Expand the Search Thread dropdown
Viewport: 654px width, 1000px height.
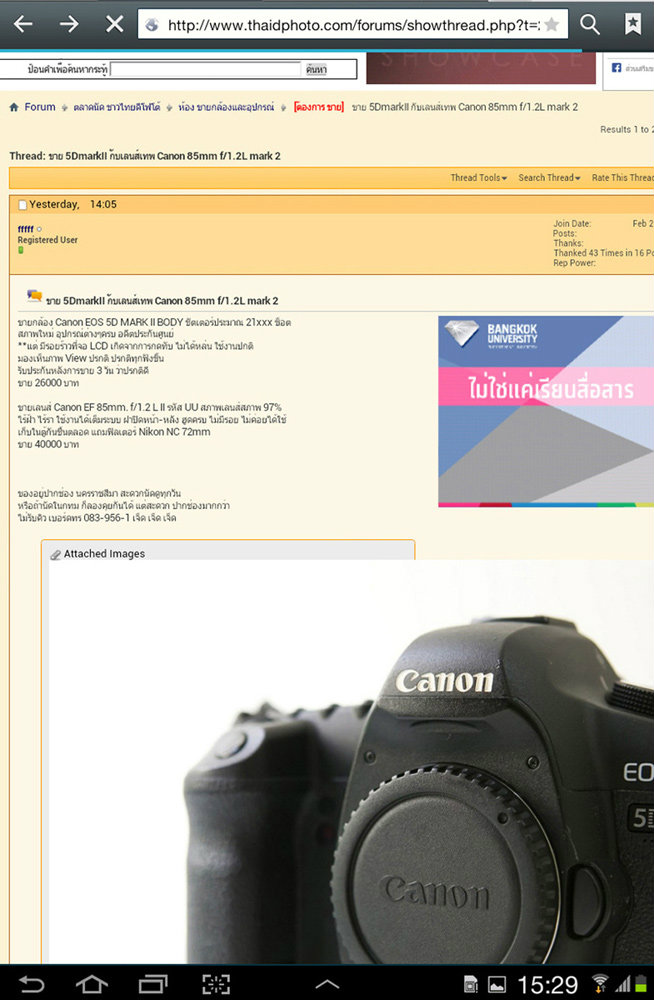549,178
